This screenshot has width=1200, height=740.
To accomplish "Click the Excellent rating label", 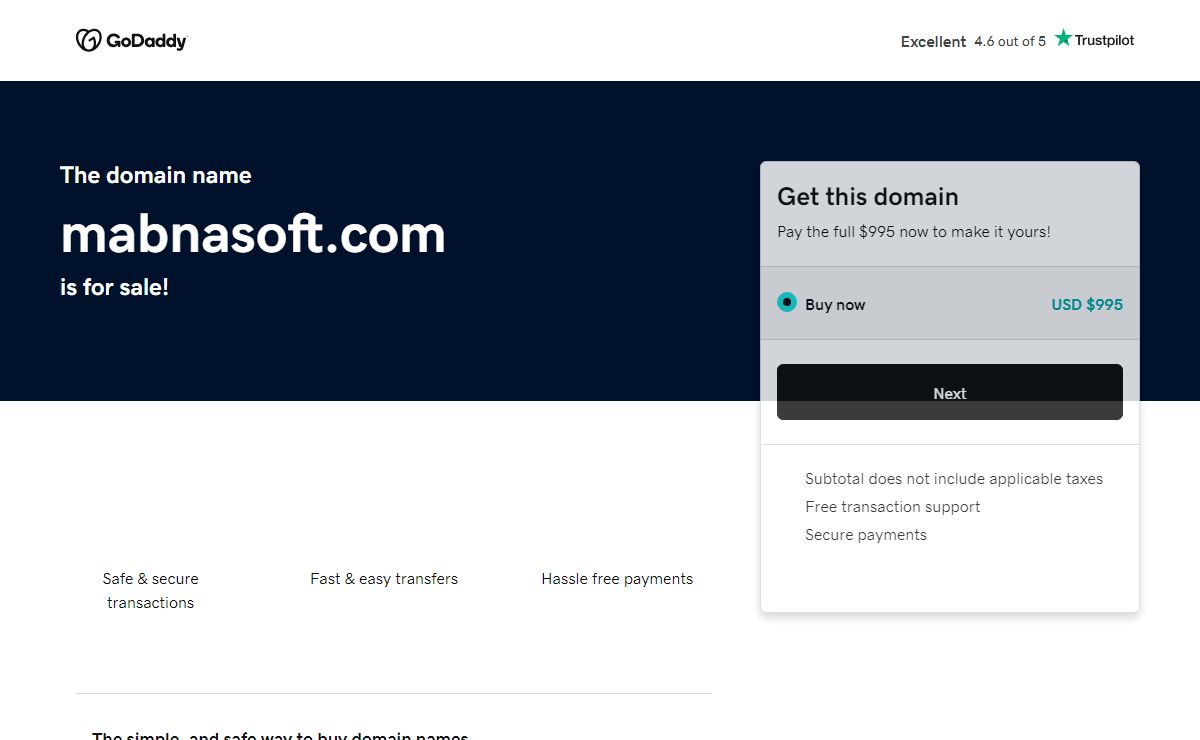I will [933, 42].
